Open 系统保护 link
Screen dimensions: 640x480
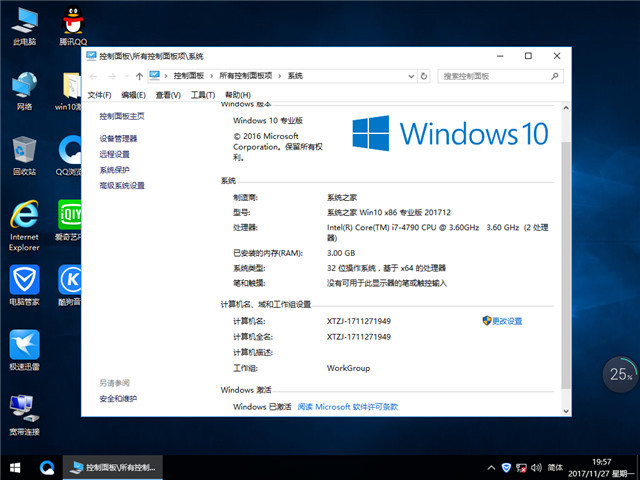(114, 170)
